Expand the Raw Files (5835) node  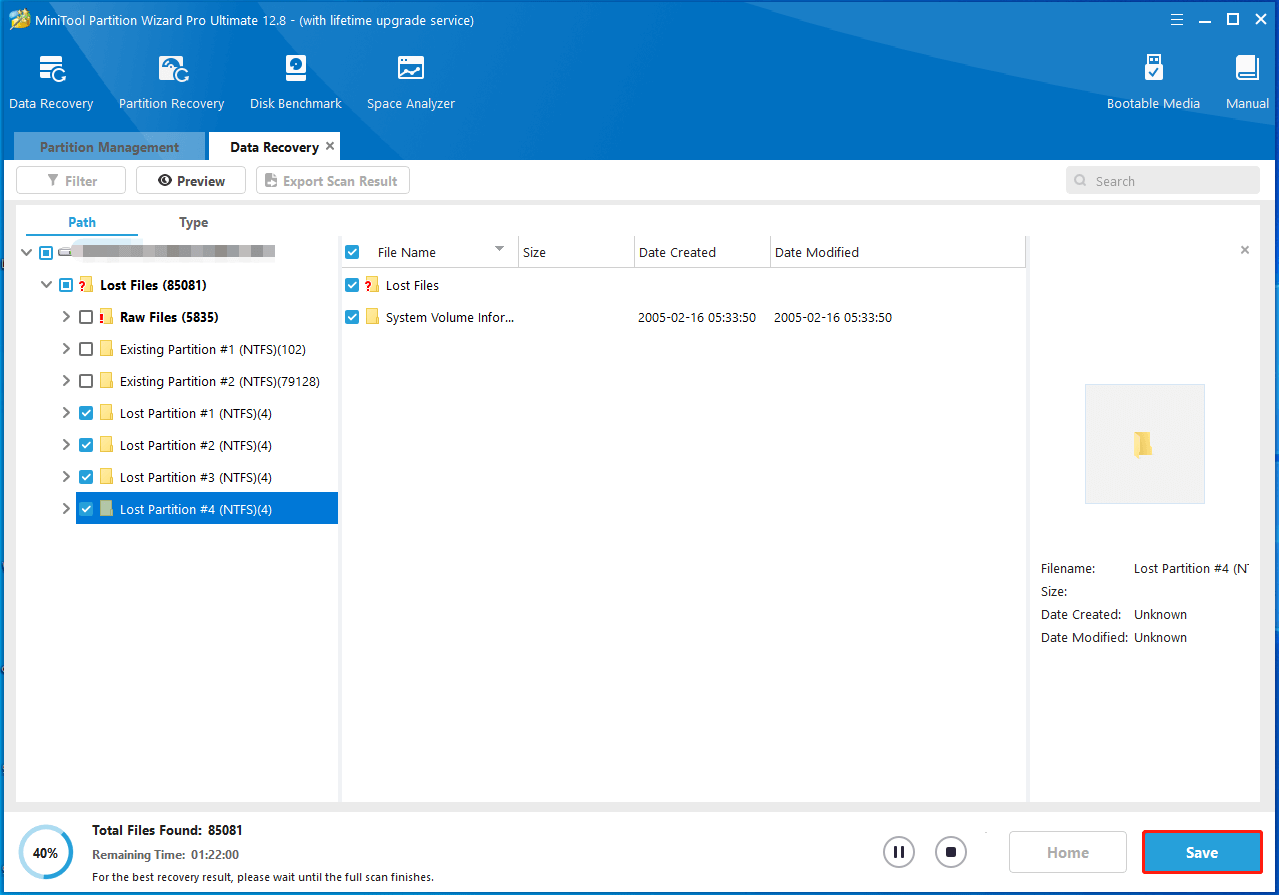pos(66,317)
